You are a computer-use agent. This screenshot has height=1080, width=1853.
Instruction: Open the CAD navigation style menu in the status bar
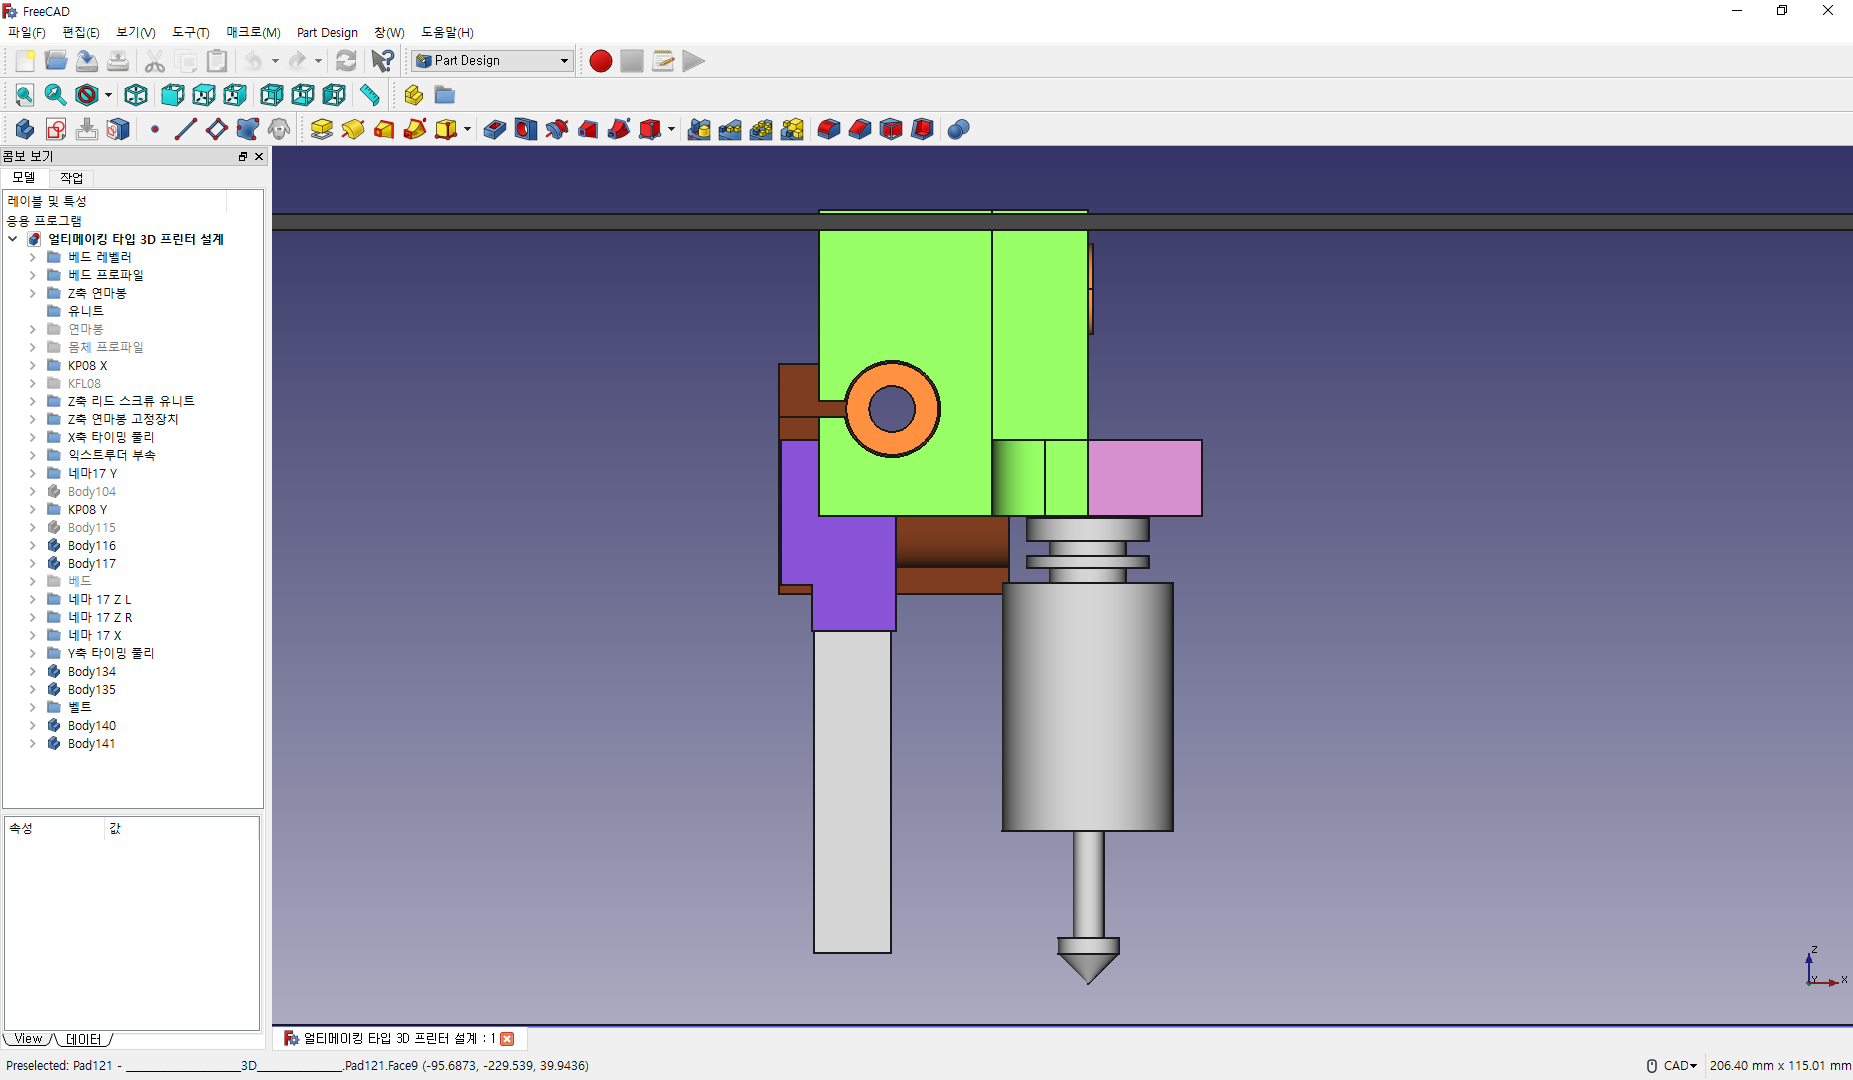click(1680, 1066)
